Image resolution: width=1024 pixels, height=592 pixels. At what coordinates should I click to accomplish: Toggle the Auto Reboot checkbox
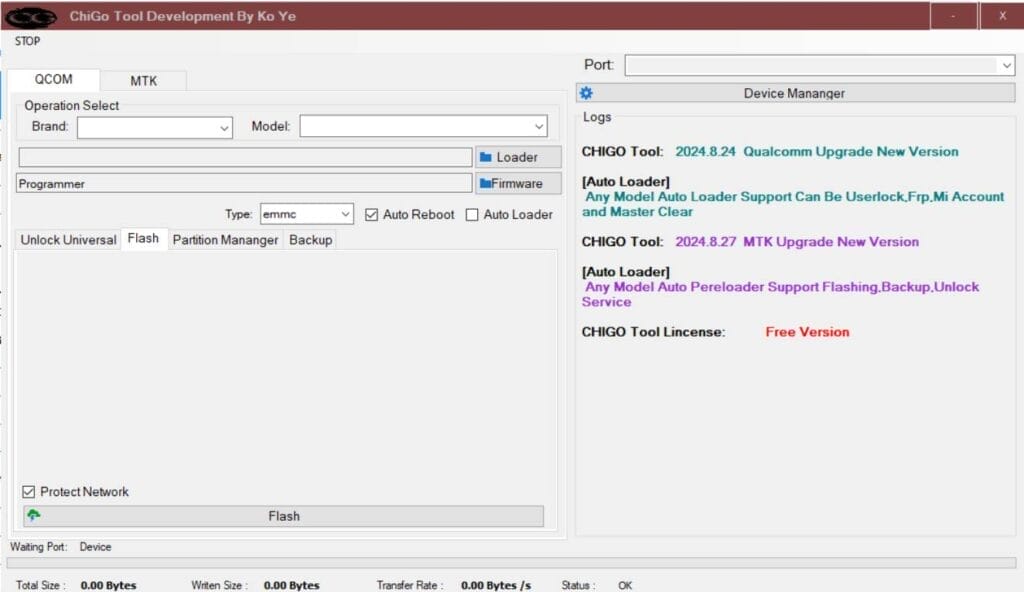[x=372, y=215]
